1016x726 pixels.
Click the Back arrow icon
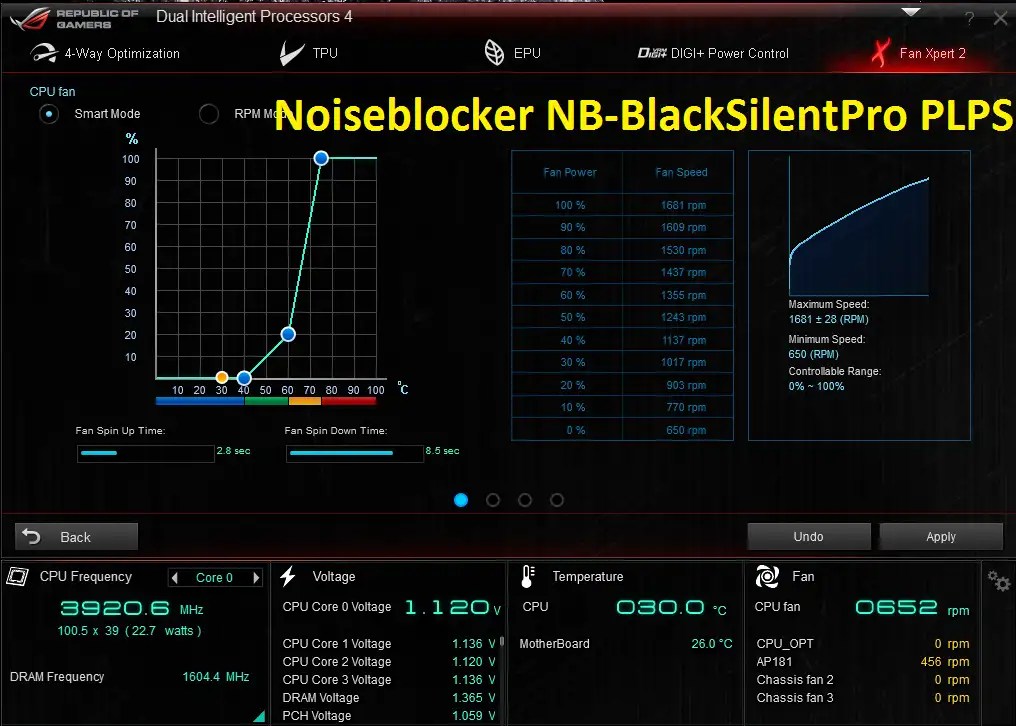tap(31, 536)
